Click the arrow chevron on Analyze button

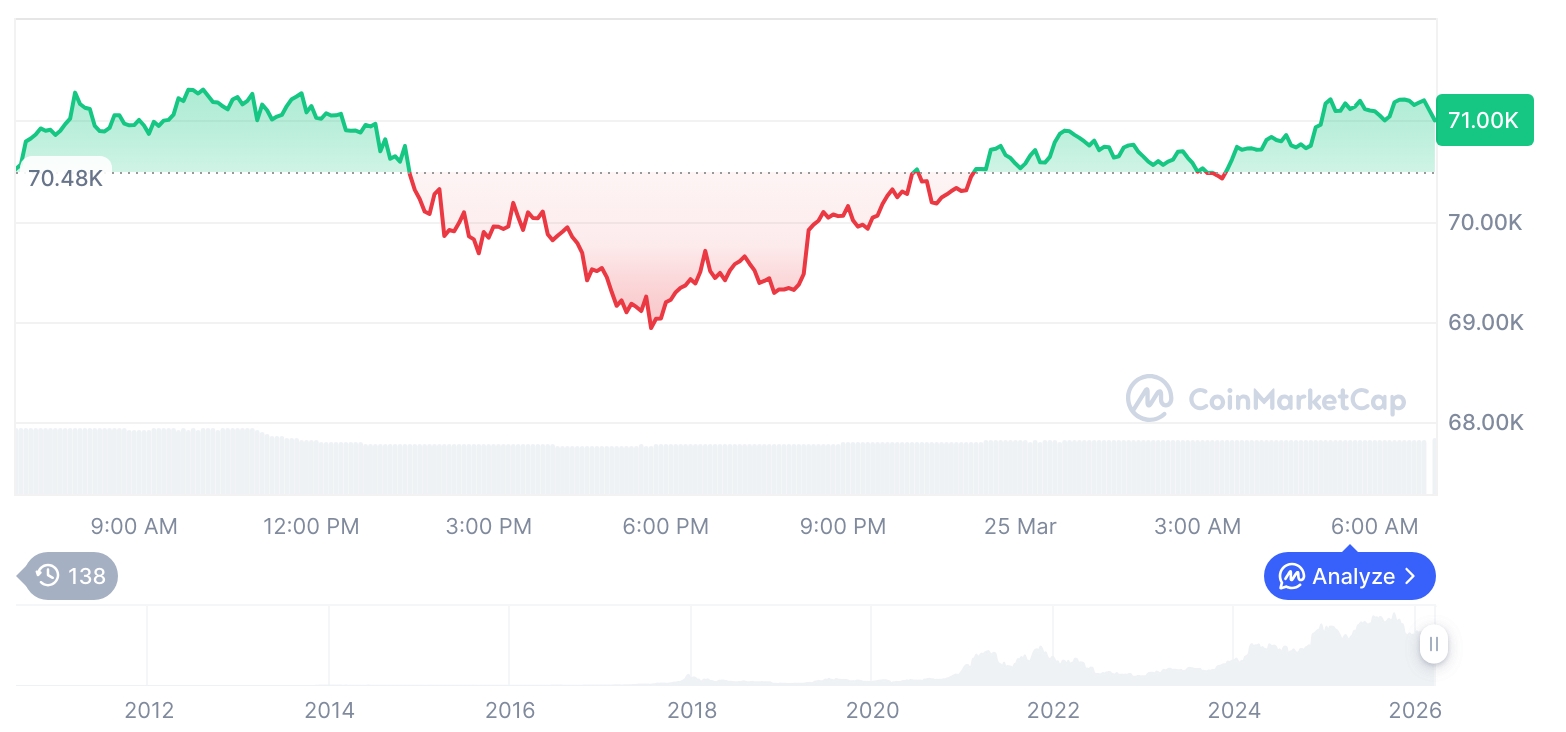pos(1410,577)
